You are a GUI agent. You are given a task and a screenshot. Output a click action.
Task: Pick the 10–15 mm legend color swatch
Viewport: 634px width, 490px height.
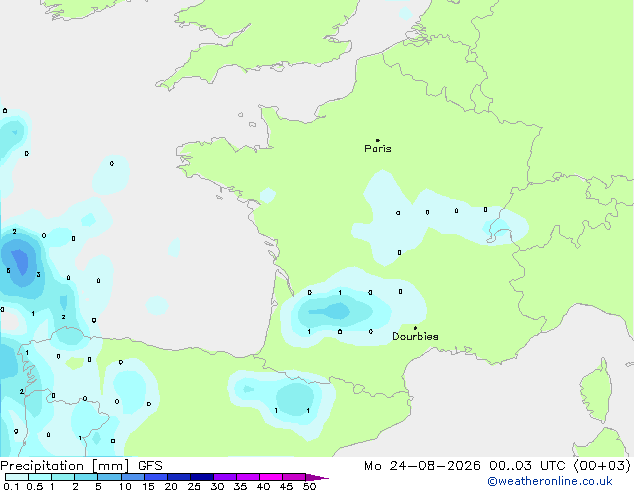[132, 477]
